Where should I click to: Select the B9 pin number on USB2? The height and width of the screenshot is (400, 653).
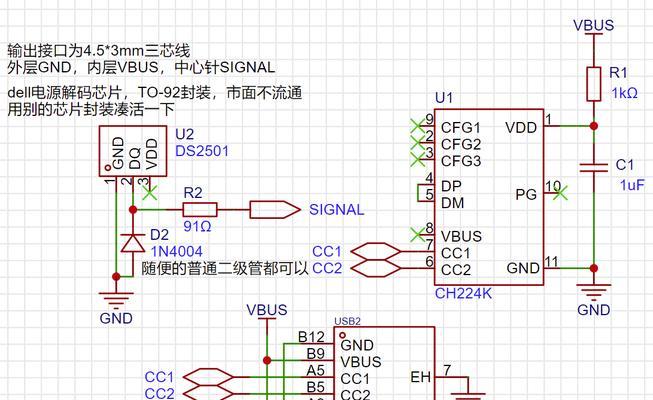[315, 353]
